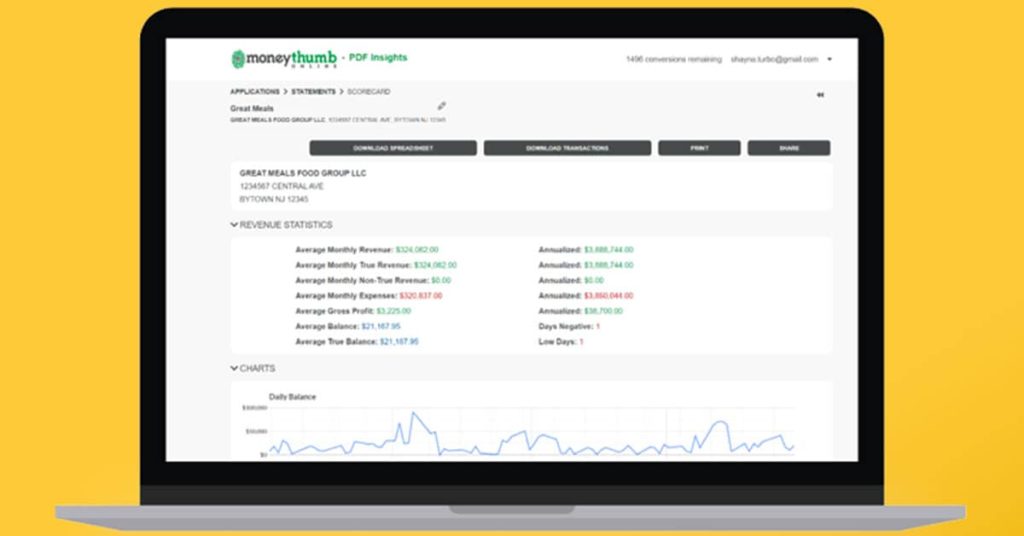Viewport: 1024px width, 536px height.
Task: Click the MoneyThumb fingerprint logo icon
Action: (238, 59)
